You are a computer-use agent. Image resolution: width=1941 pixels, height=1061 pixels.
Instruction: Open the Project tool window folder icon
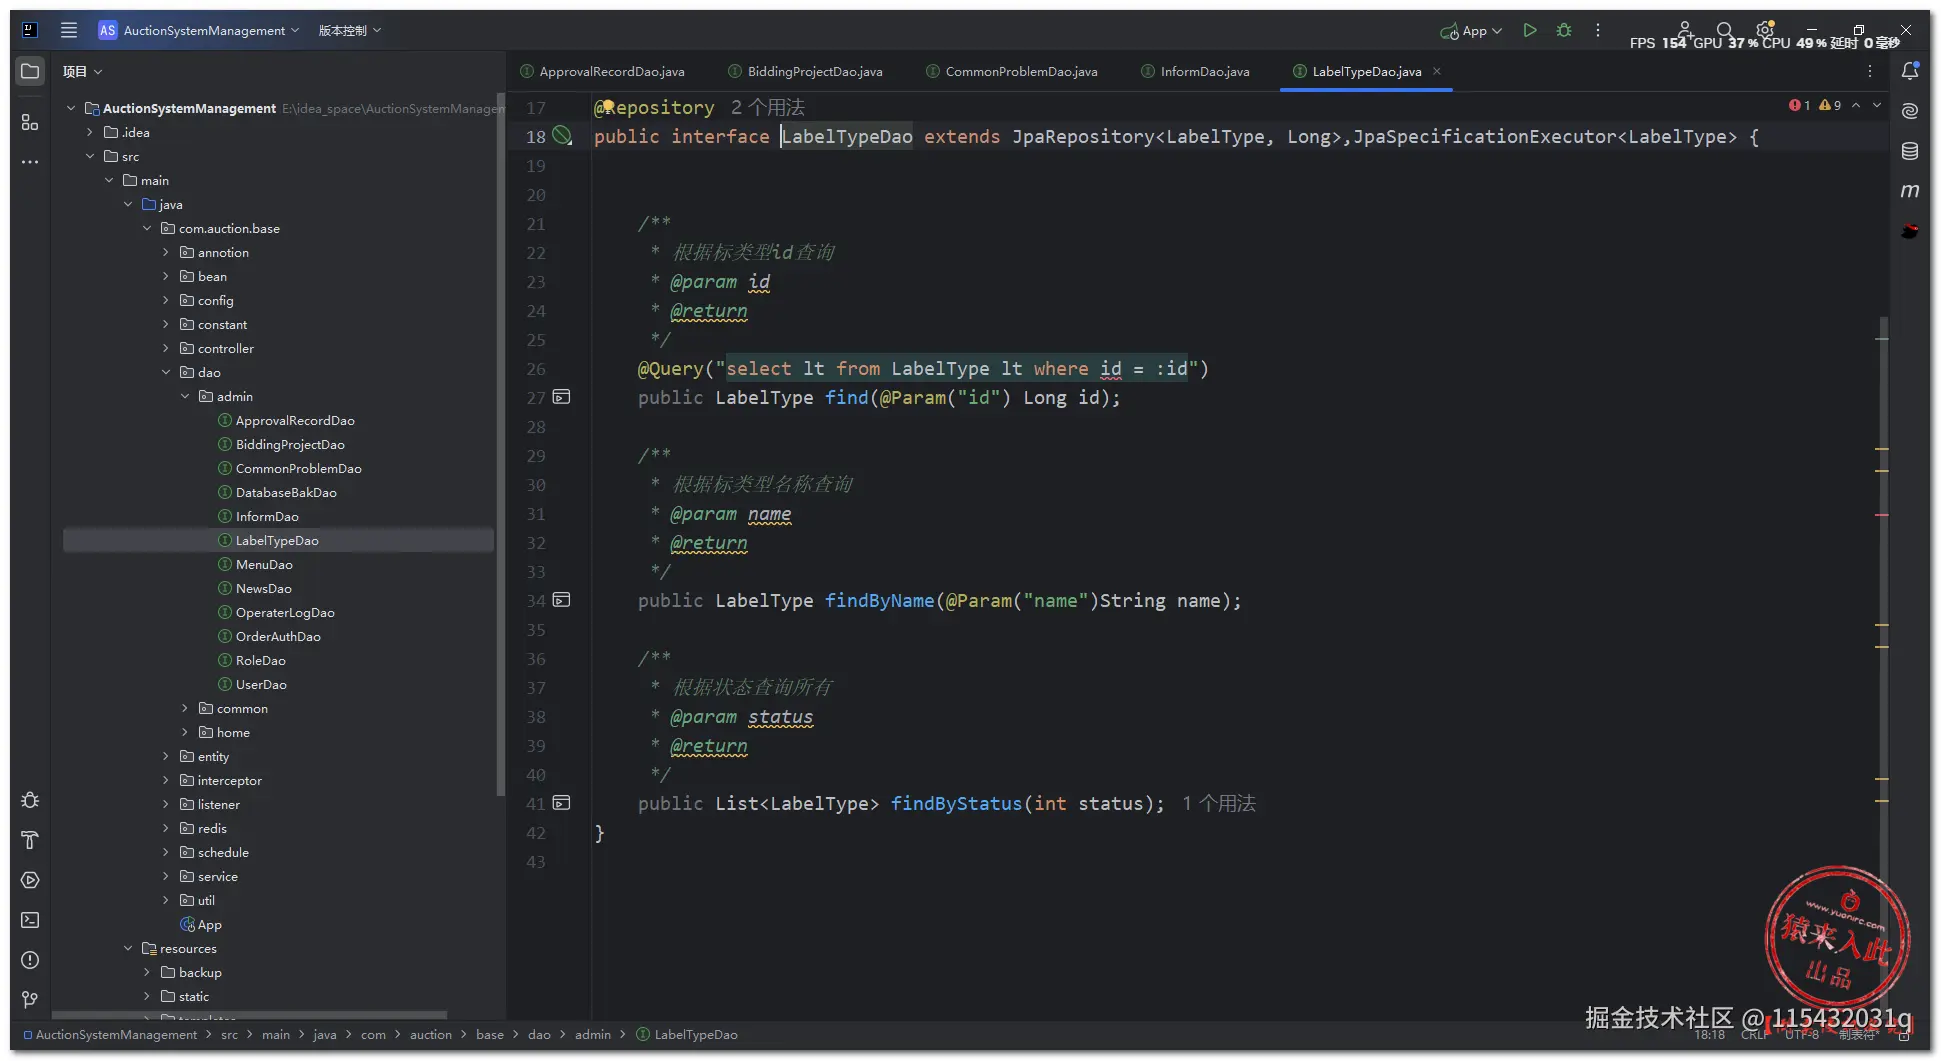click(30, 71)
